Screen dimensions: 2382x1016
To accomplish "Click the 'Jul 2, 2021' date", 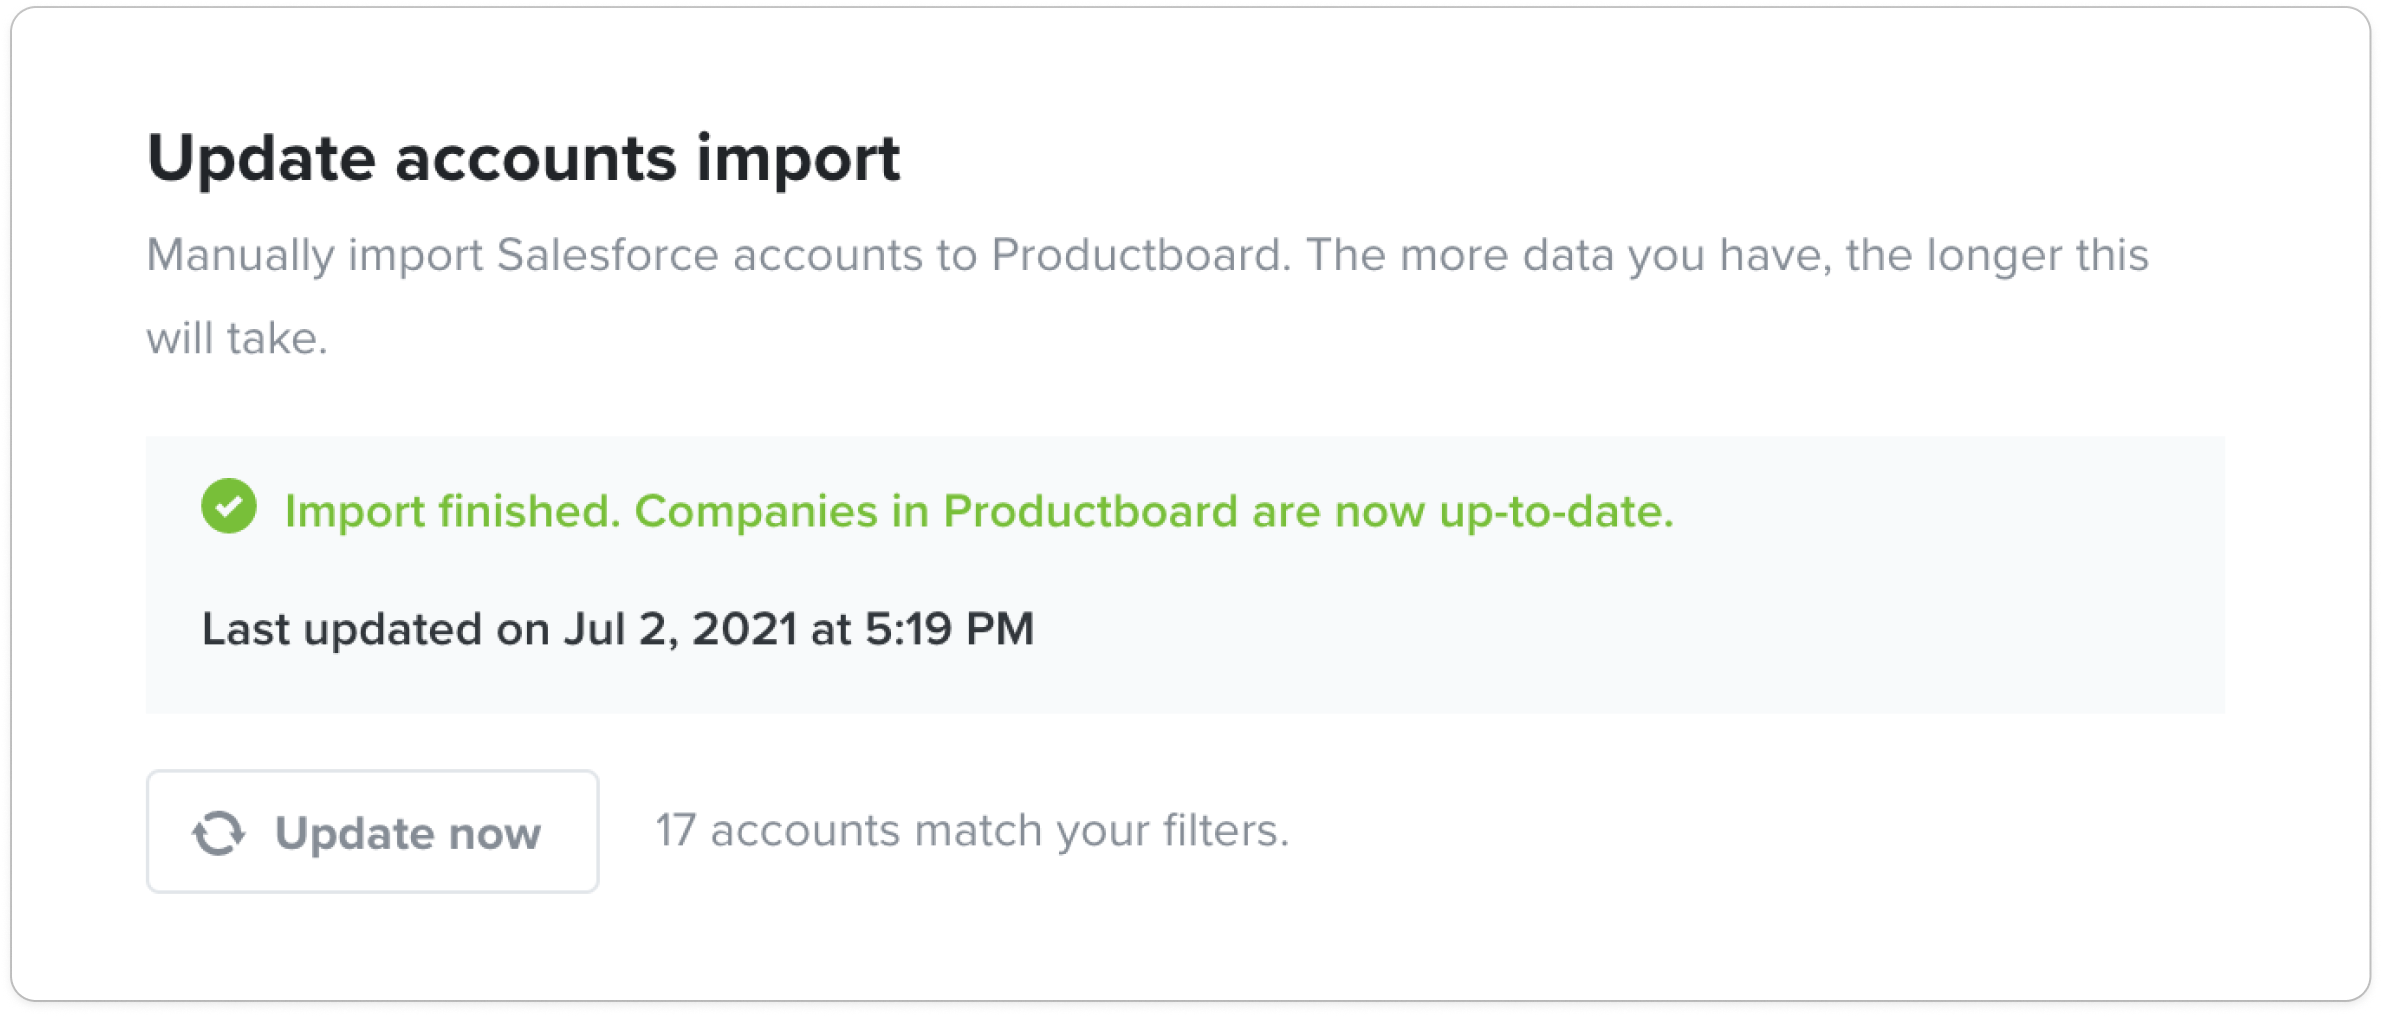I will pyautogui.click(x=680, y=629).
